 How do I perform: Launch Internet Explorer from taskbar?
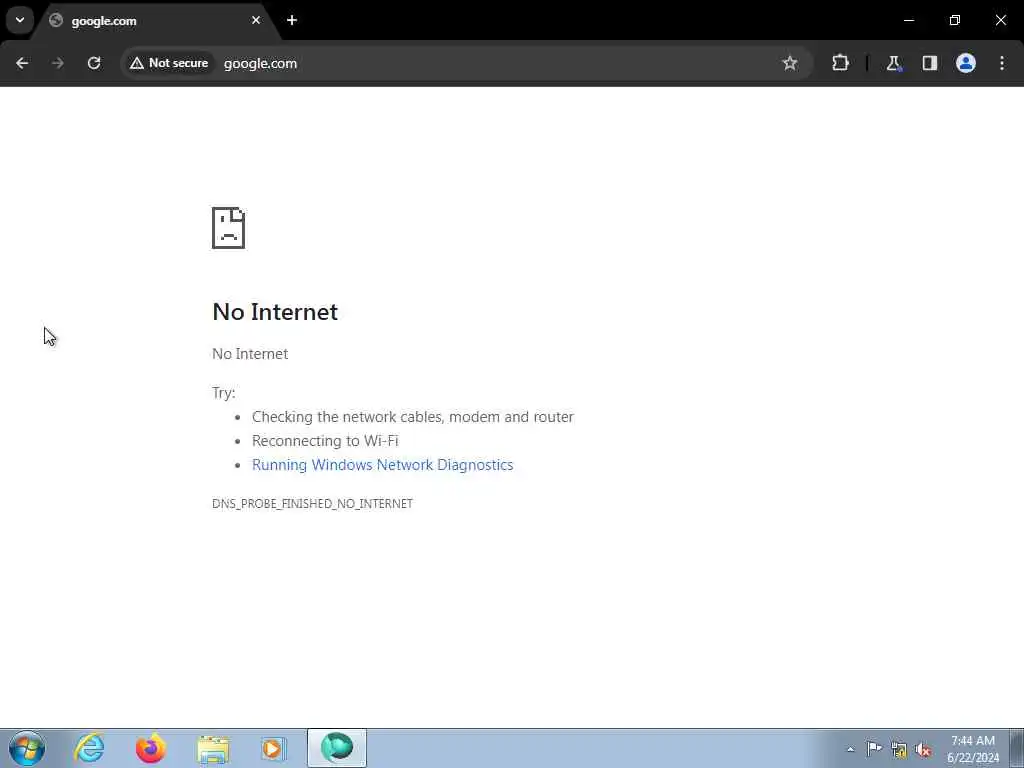point(89,748)
